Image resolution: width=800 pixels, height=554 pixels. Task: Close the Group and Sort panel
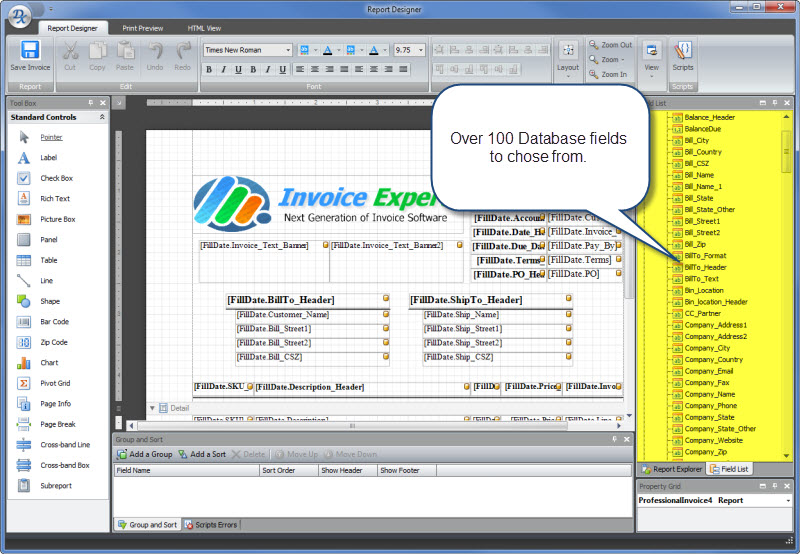click(x=627, y=439)
